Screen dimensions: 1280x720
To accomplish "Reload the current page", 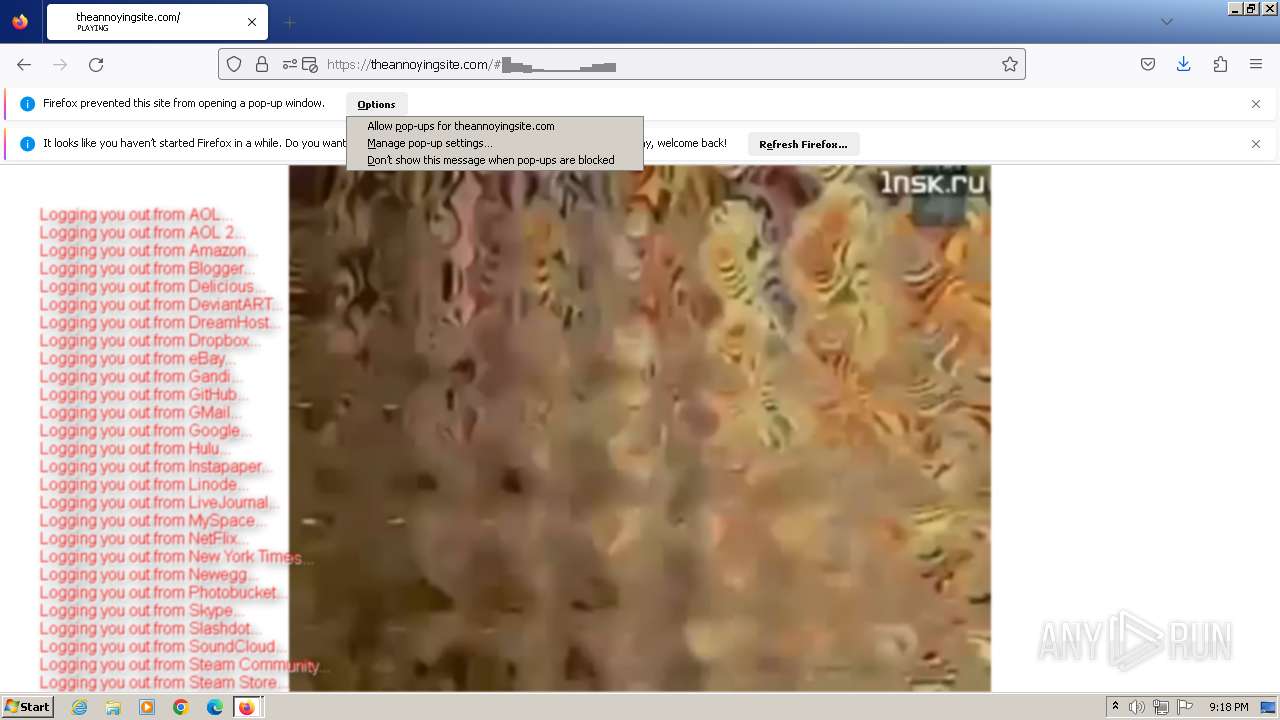I will coord(96,64).
